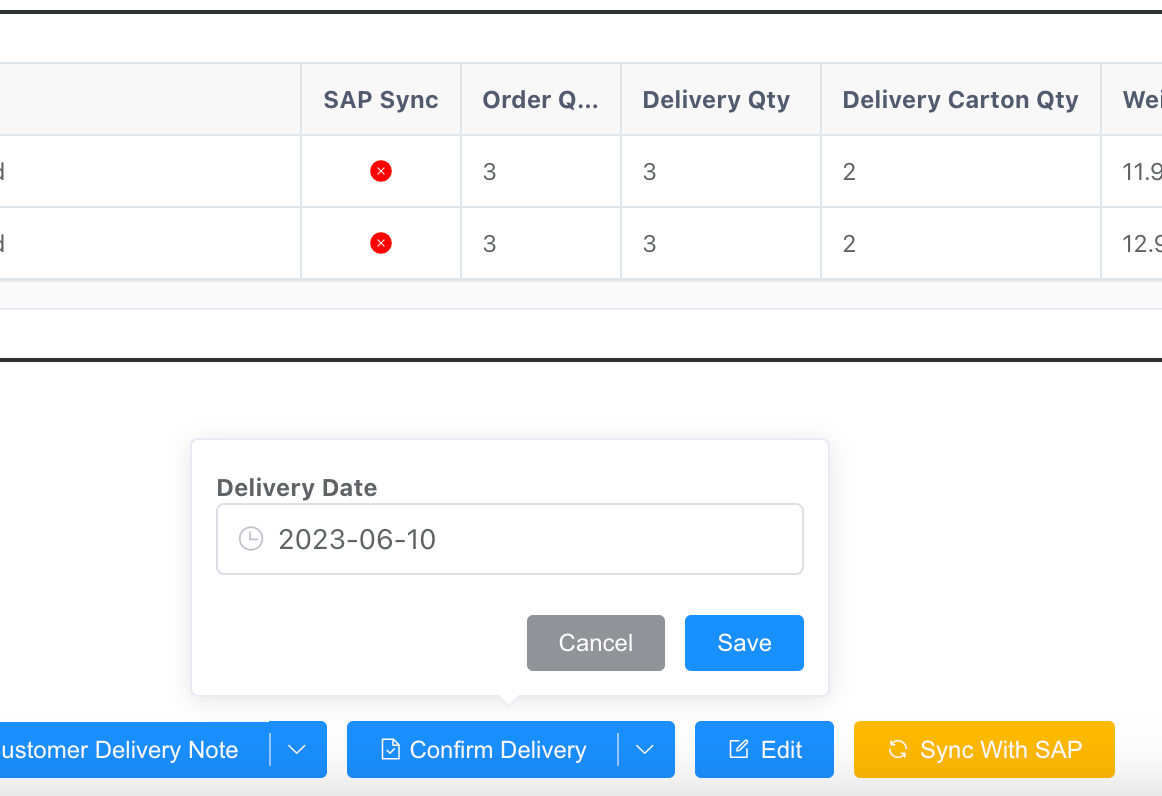The width and height of the screenshot is (1162, 796).
Task: Select the Delivery Qty column header
Action: tap(716, 100)
